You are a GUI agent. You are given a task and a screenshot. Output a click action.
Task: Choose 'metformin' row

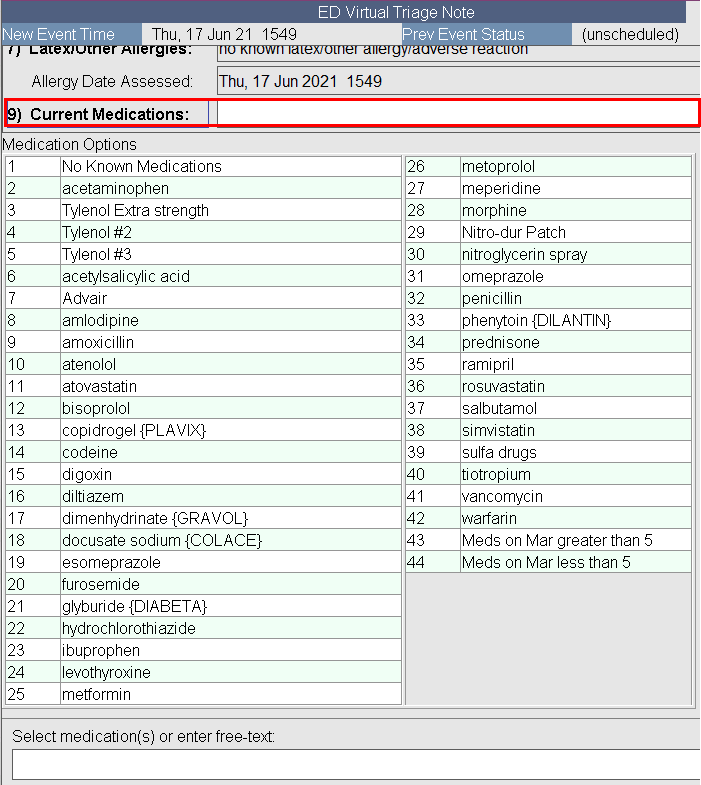203,695
